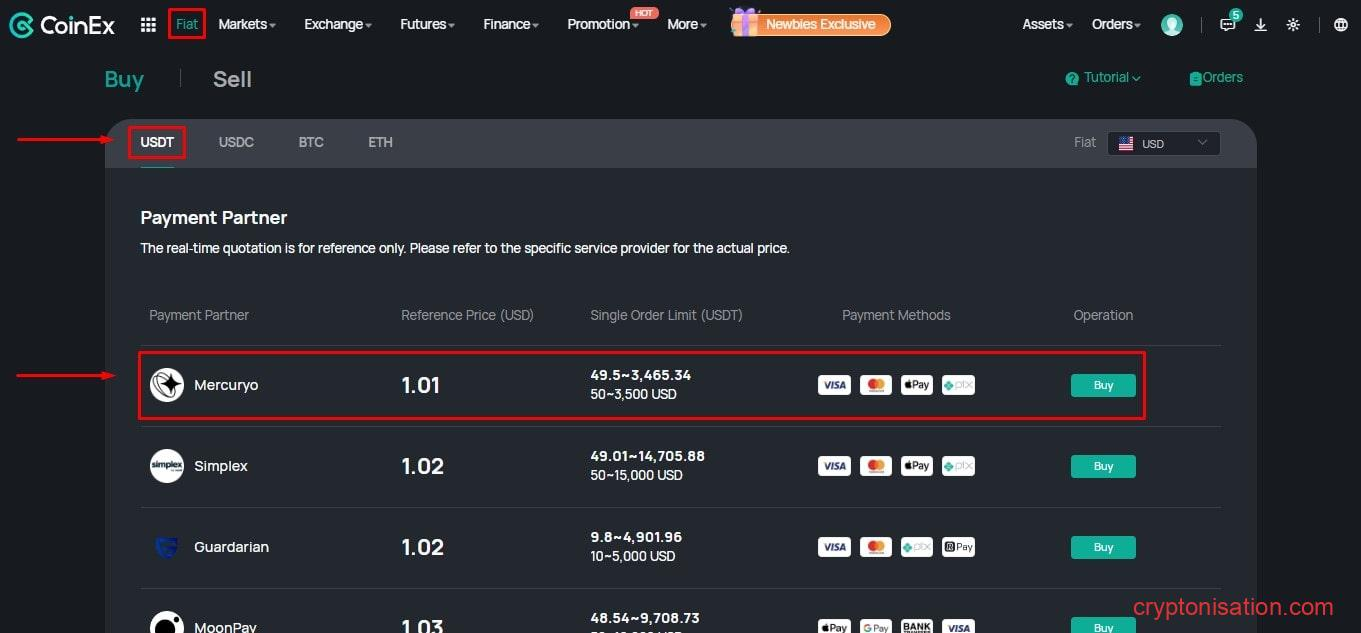Expand the Tutorial dropdown

coord(1103,78)
